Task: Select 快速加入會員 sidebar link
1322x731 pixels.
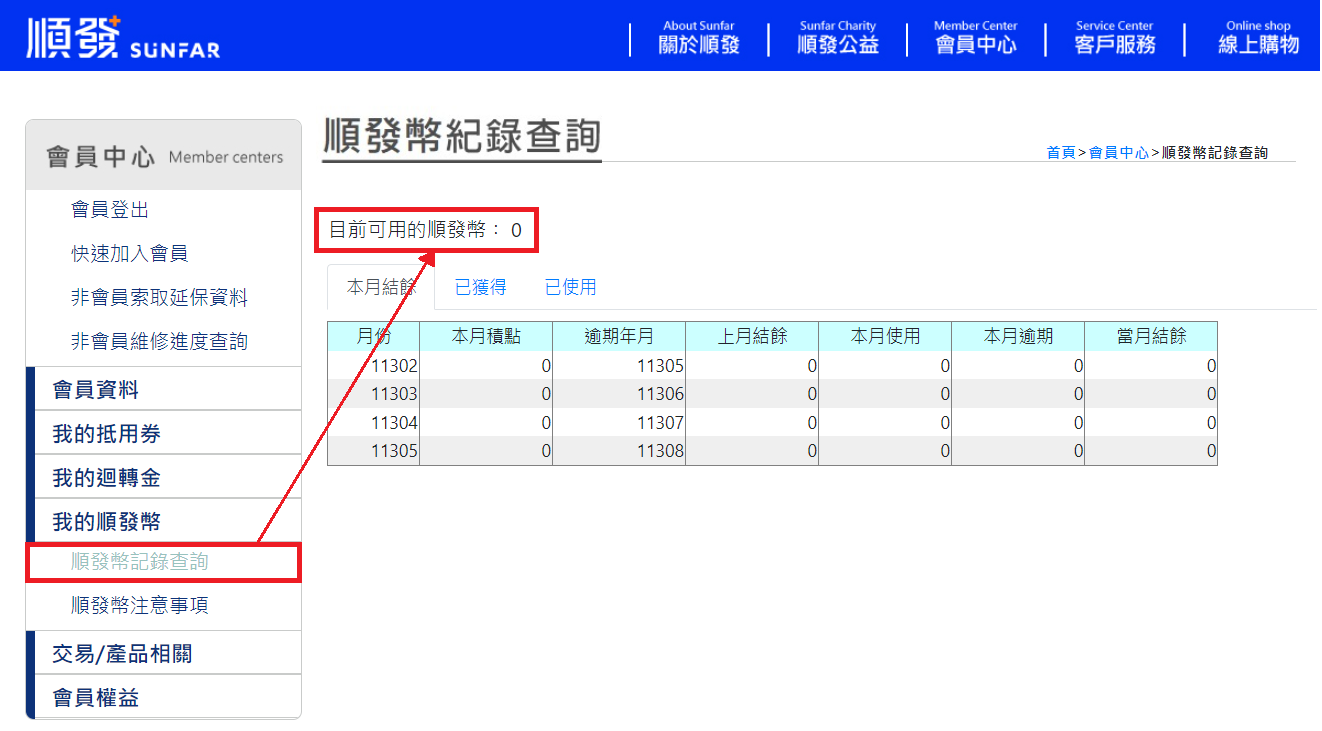Action: (129, 254)
